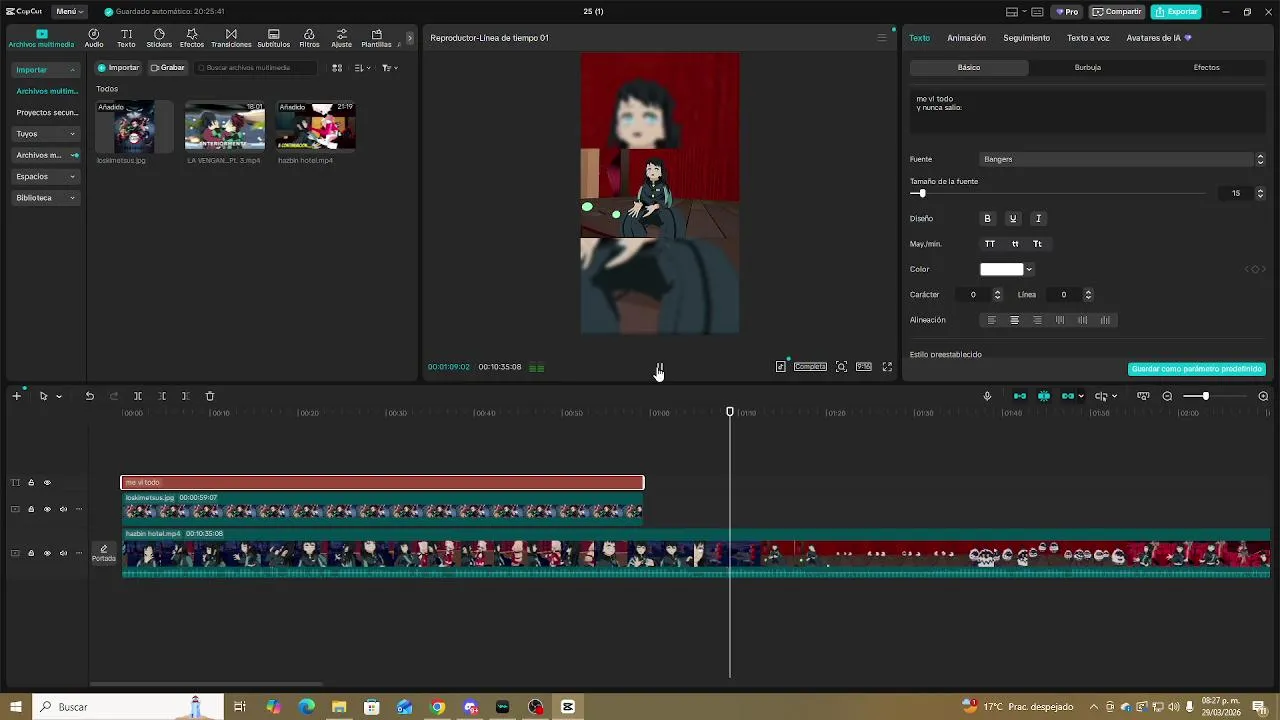Apply bold text style
Screen dimensions: 1280x720
987,219
